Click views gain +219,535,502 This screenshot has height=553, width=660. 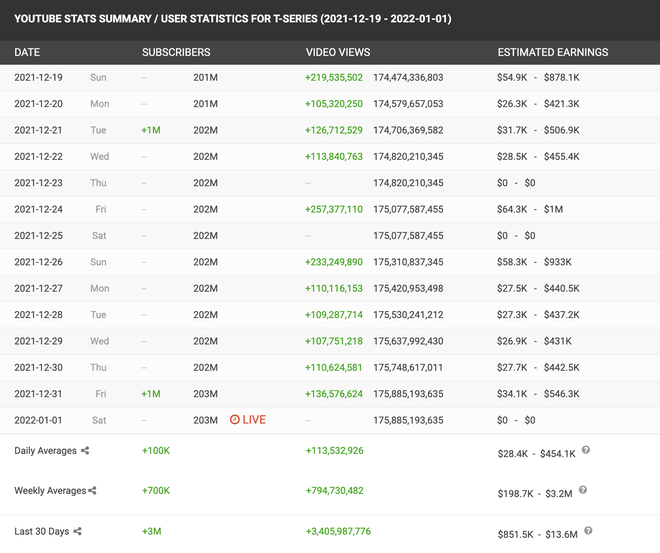[334, 77]
